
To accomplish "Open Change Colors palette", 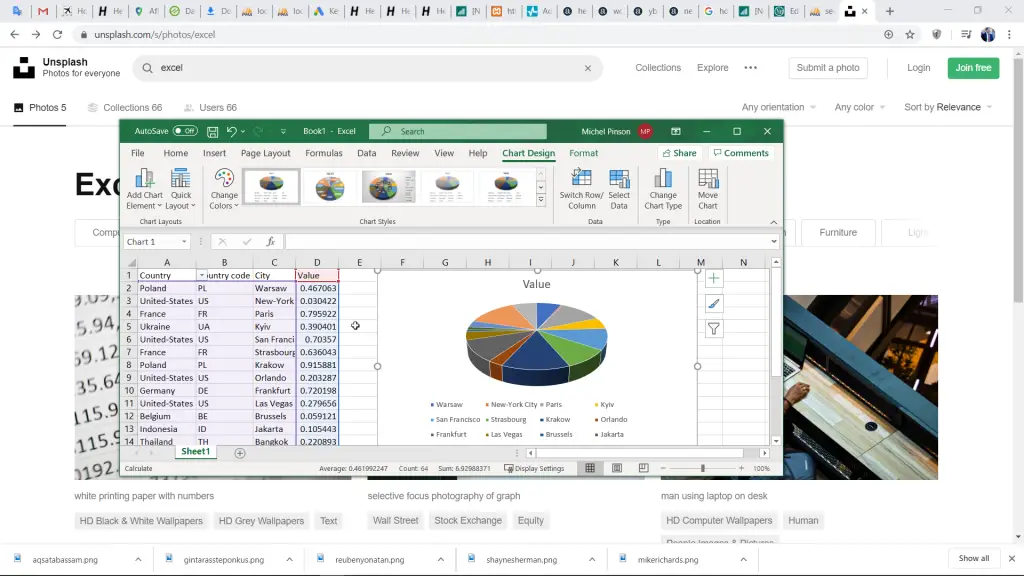I will (224, 189).
